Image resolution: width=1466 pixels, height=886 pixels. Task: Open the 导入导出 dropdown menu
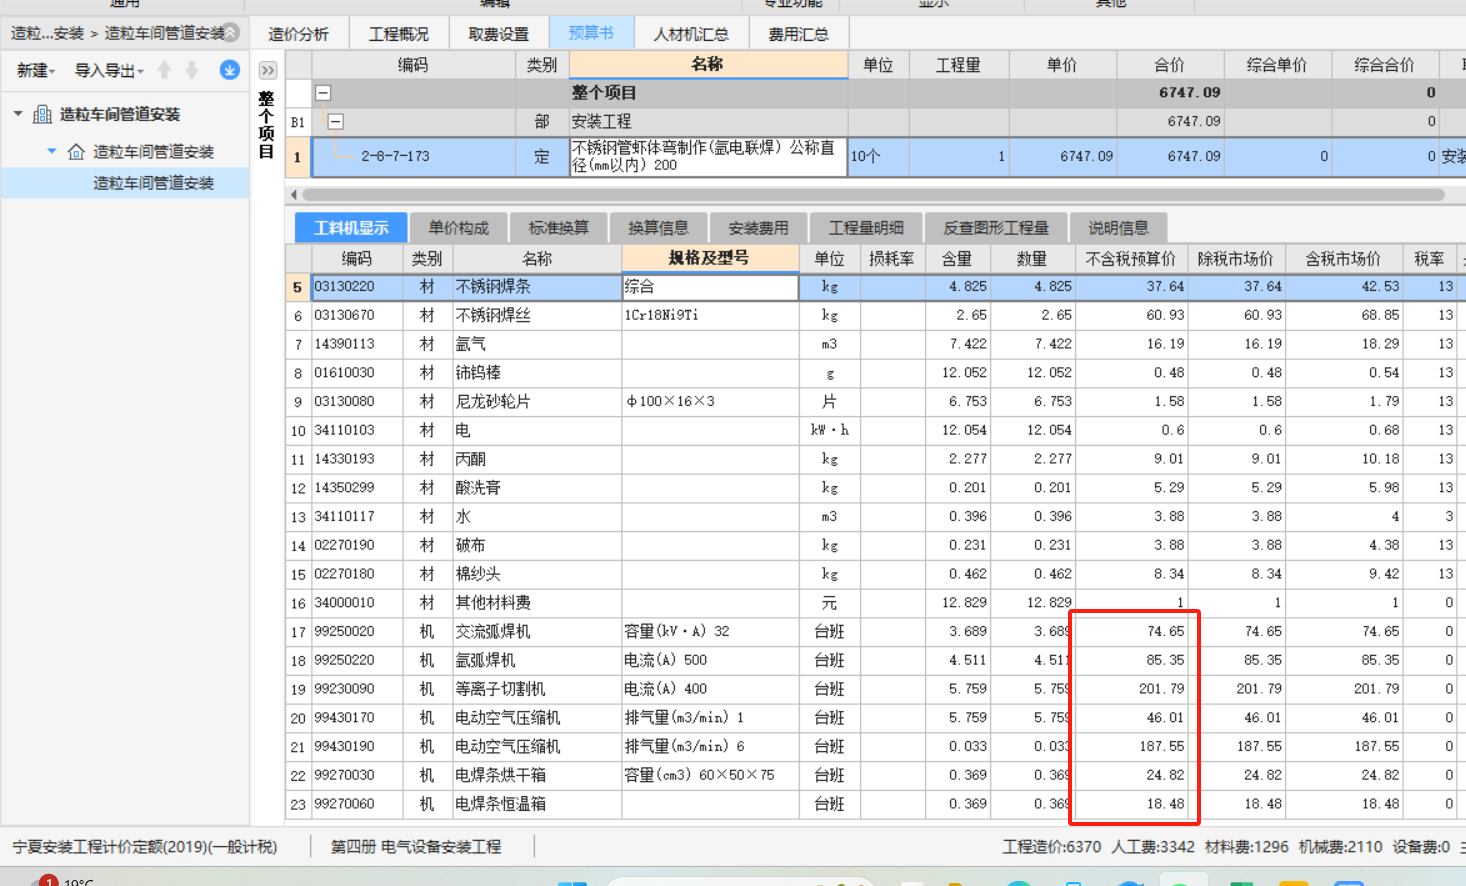[109, 70]
